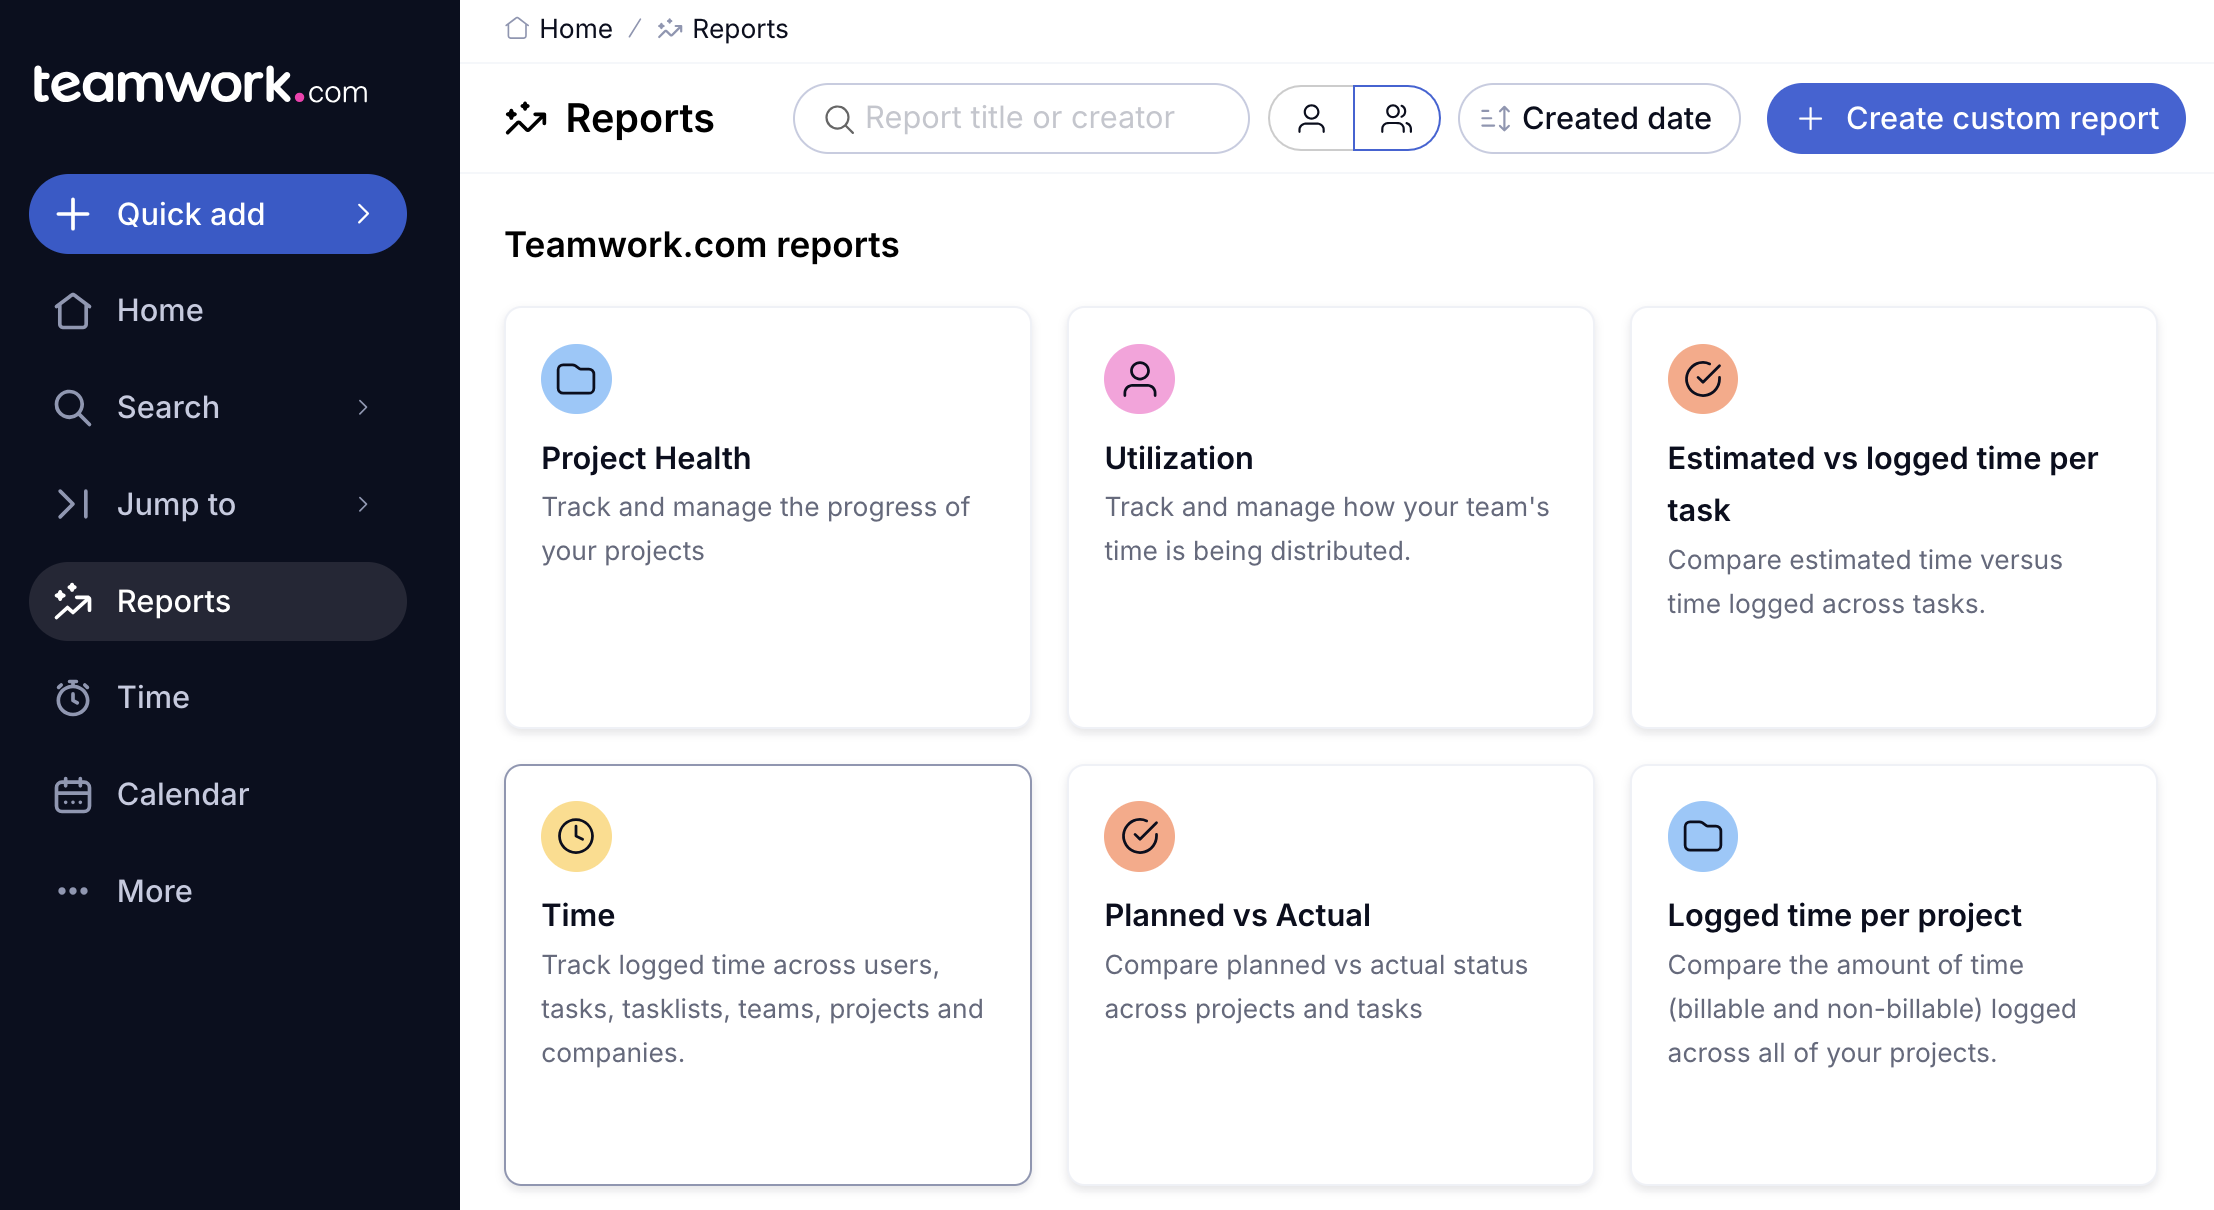Open the Created date sort dropdown
This screenshot has height=1210, width=2214.
[x=1598, y=118]
